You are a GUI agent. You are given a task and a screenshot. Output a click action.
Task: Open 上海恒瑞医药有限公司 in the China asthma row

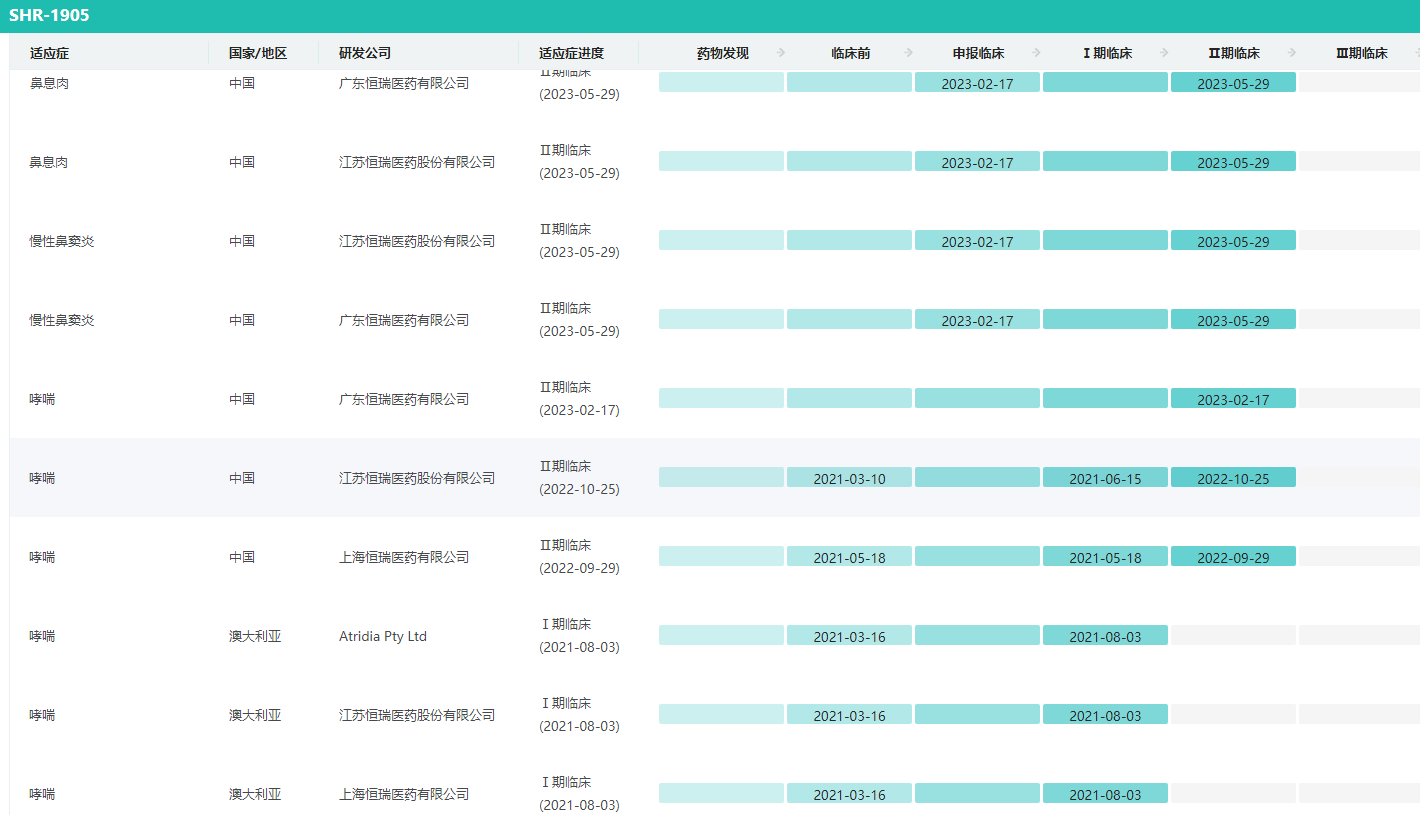[404, 557]
